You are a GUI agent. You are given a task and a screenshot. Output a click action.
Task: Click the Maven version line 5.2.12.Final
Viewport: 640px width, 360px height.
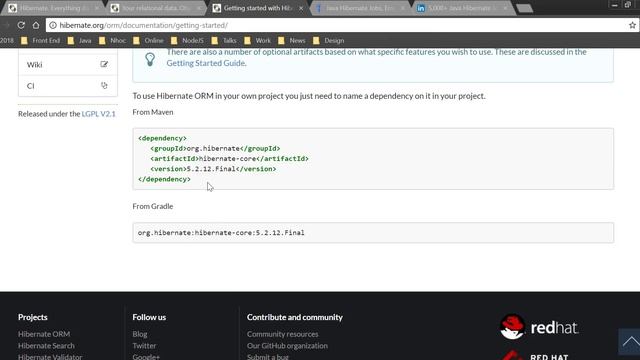213,169
